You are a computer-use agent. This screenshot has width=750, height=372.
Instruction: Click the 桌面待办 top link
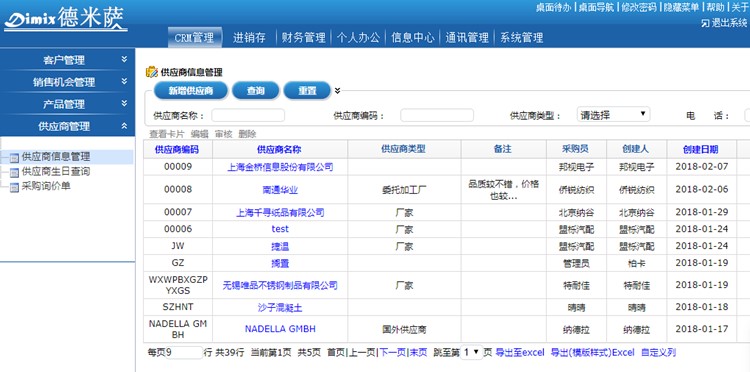[553, 7]
